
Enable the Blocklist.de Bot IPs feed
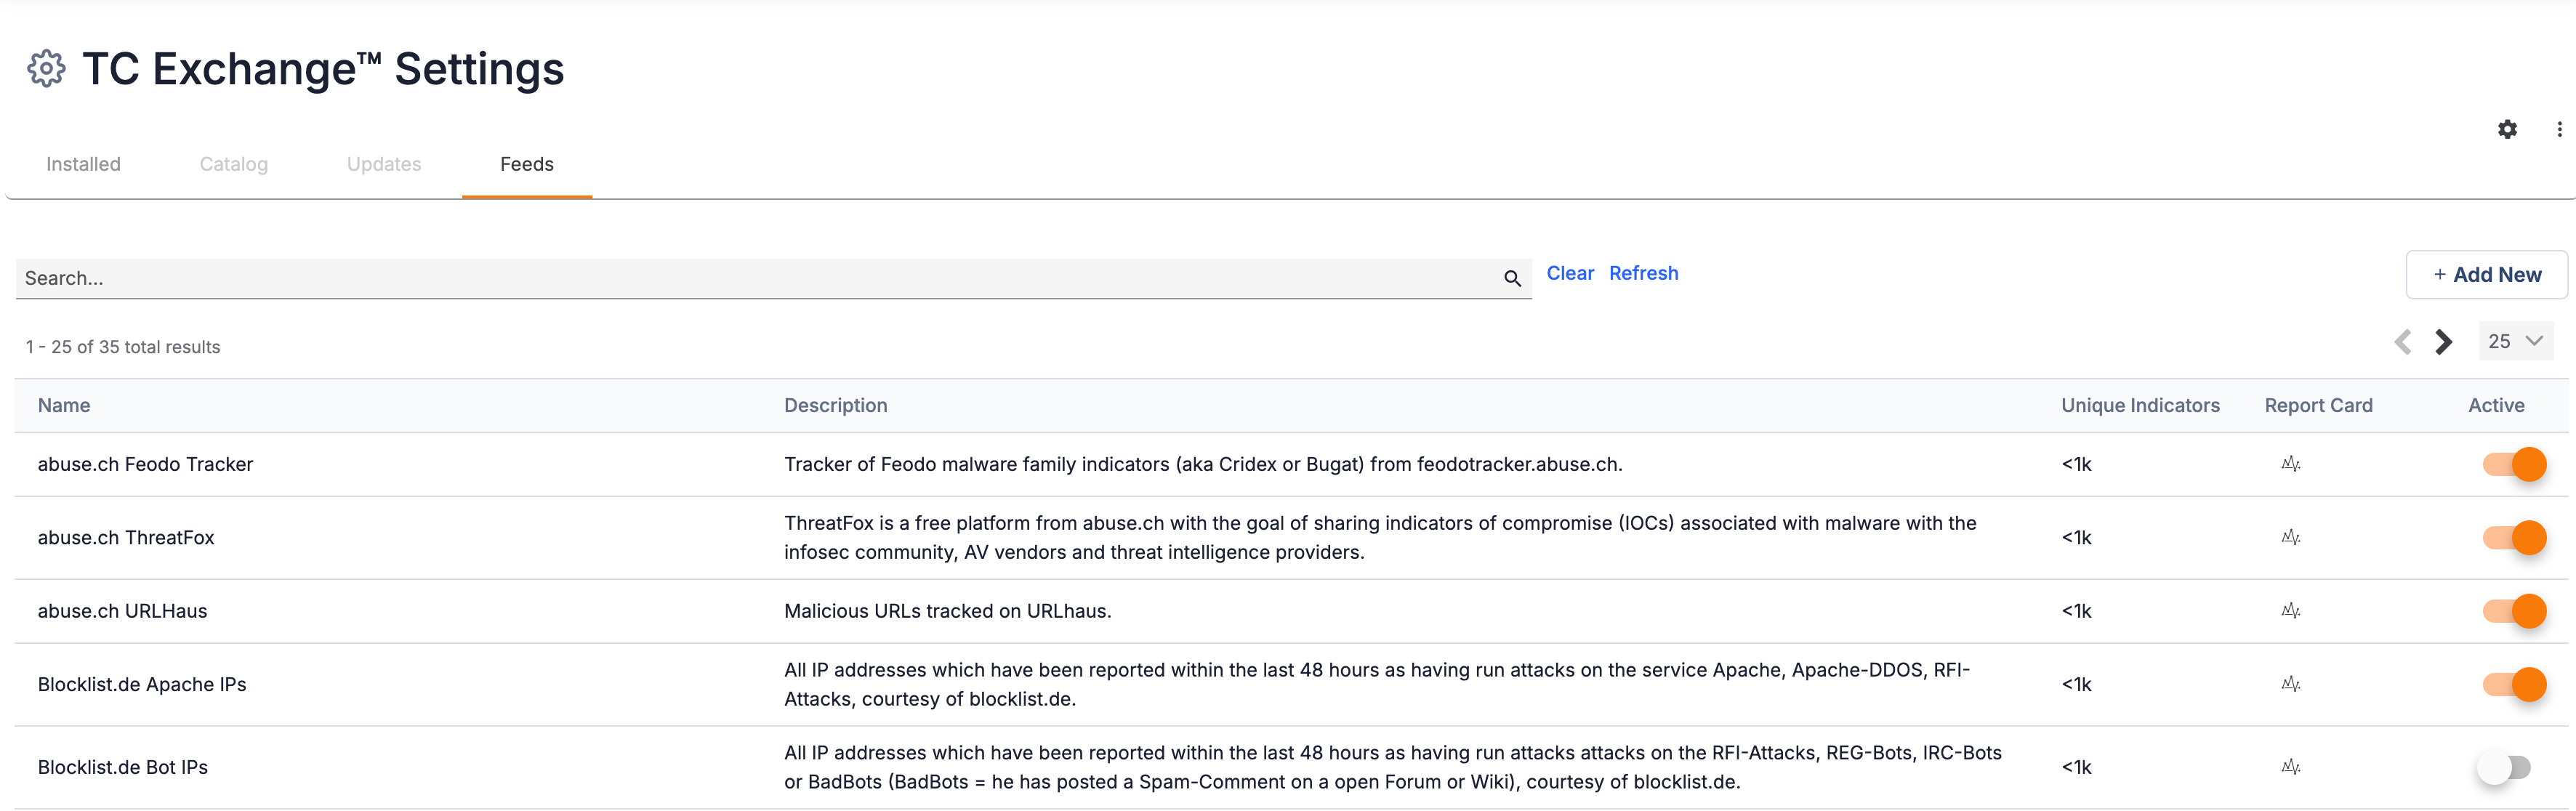click(x=2504, y=767)
